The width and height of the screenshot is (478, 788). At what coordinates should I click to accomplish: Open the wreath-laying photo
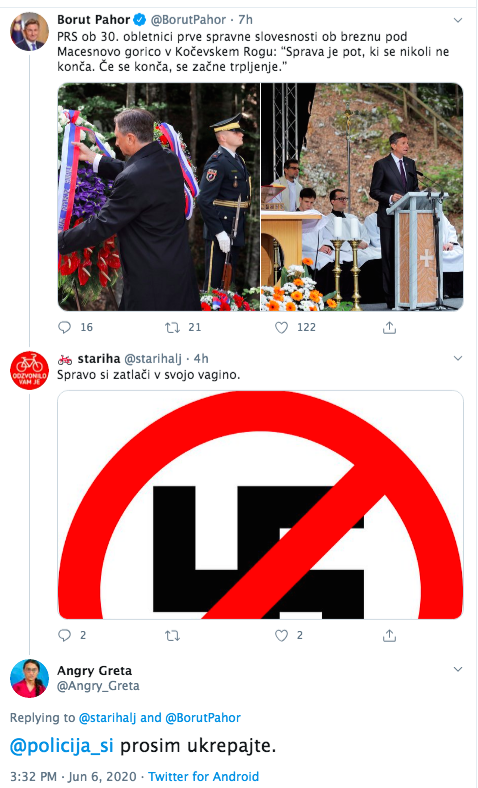point(159,197)
